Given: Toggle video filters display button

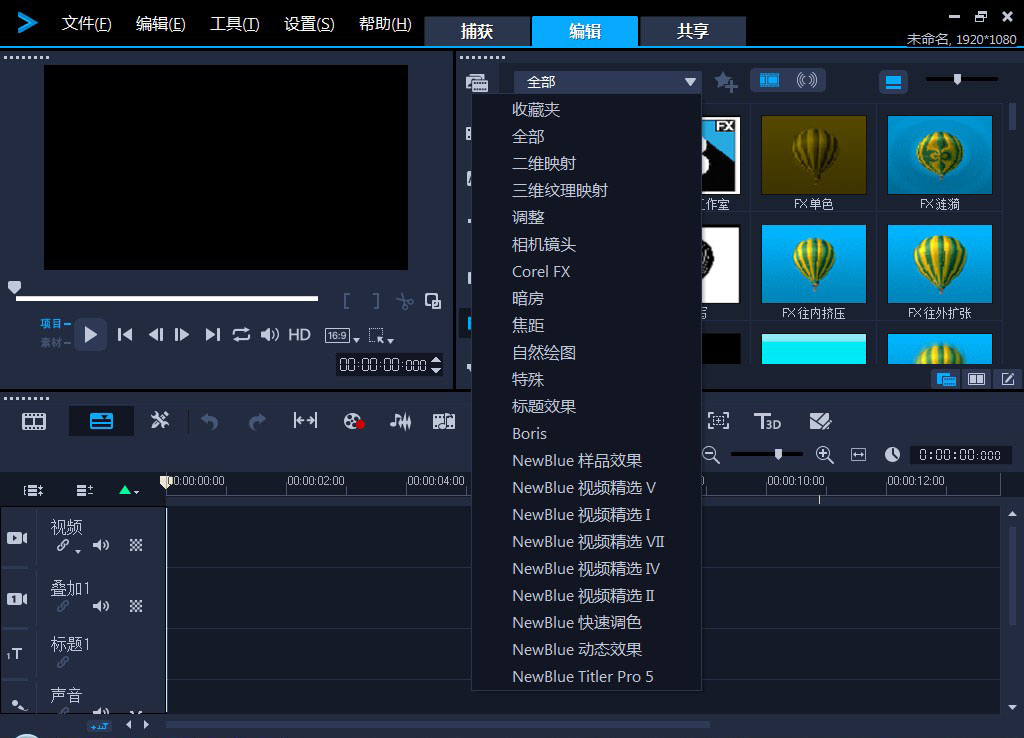Looking at the screenshot, I should click(x=769, y=80).
